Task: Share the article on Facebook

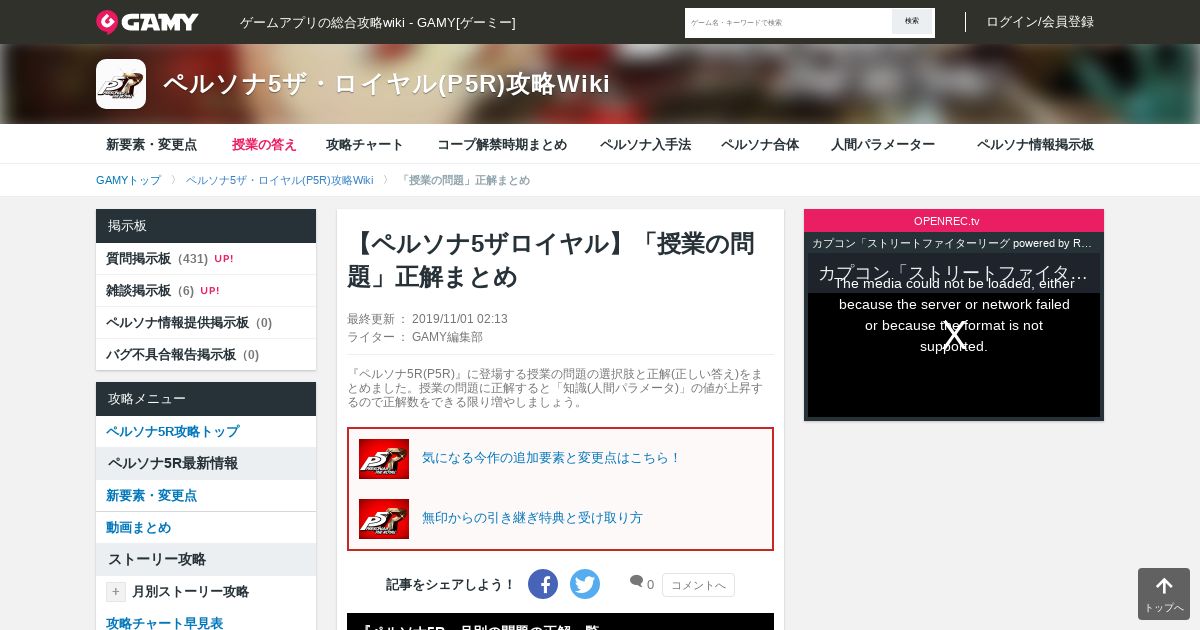Action: [543, 584]
